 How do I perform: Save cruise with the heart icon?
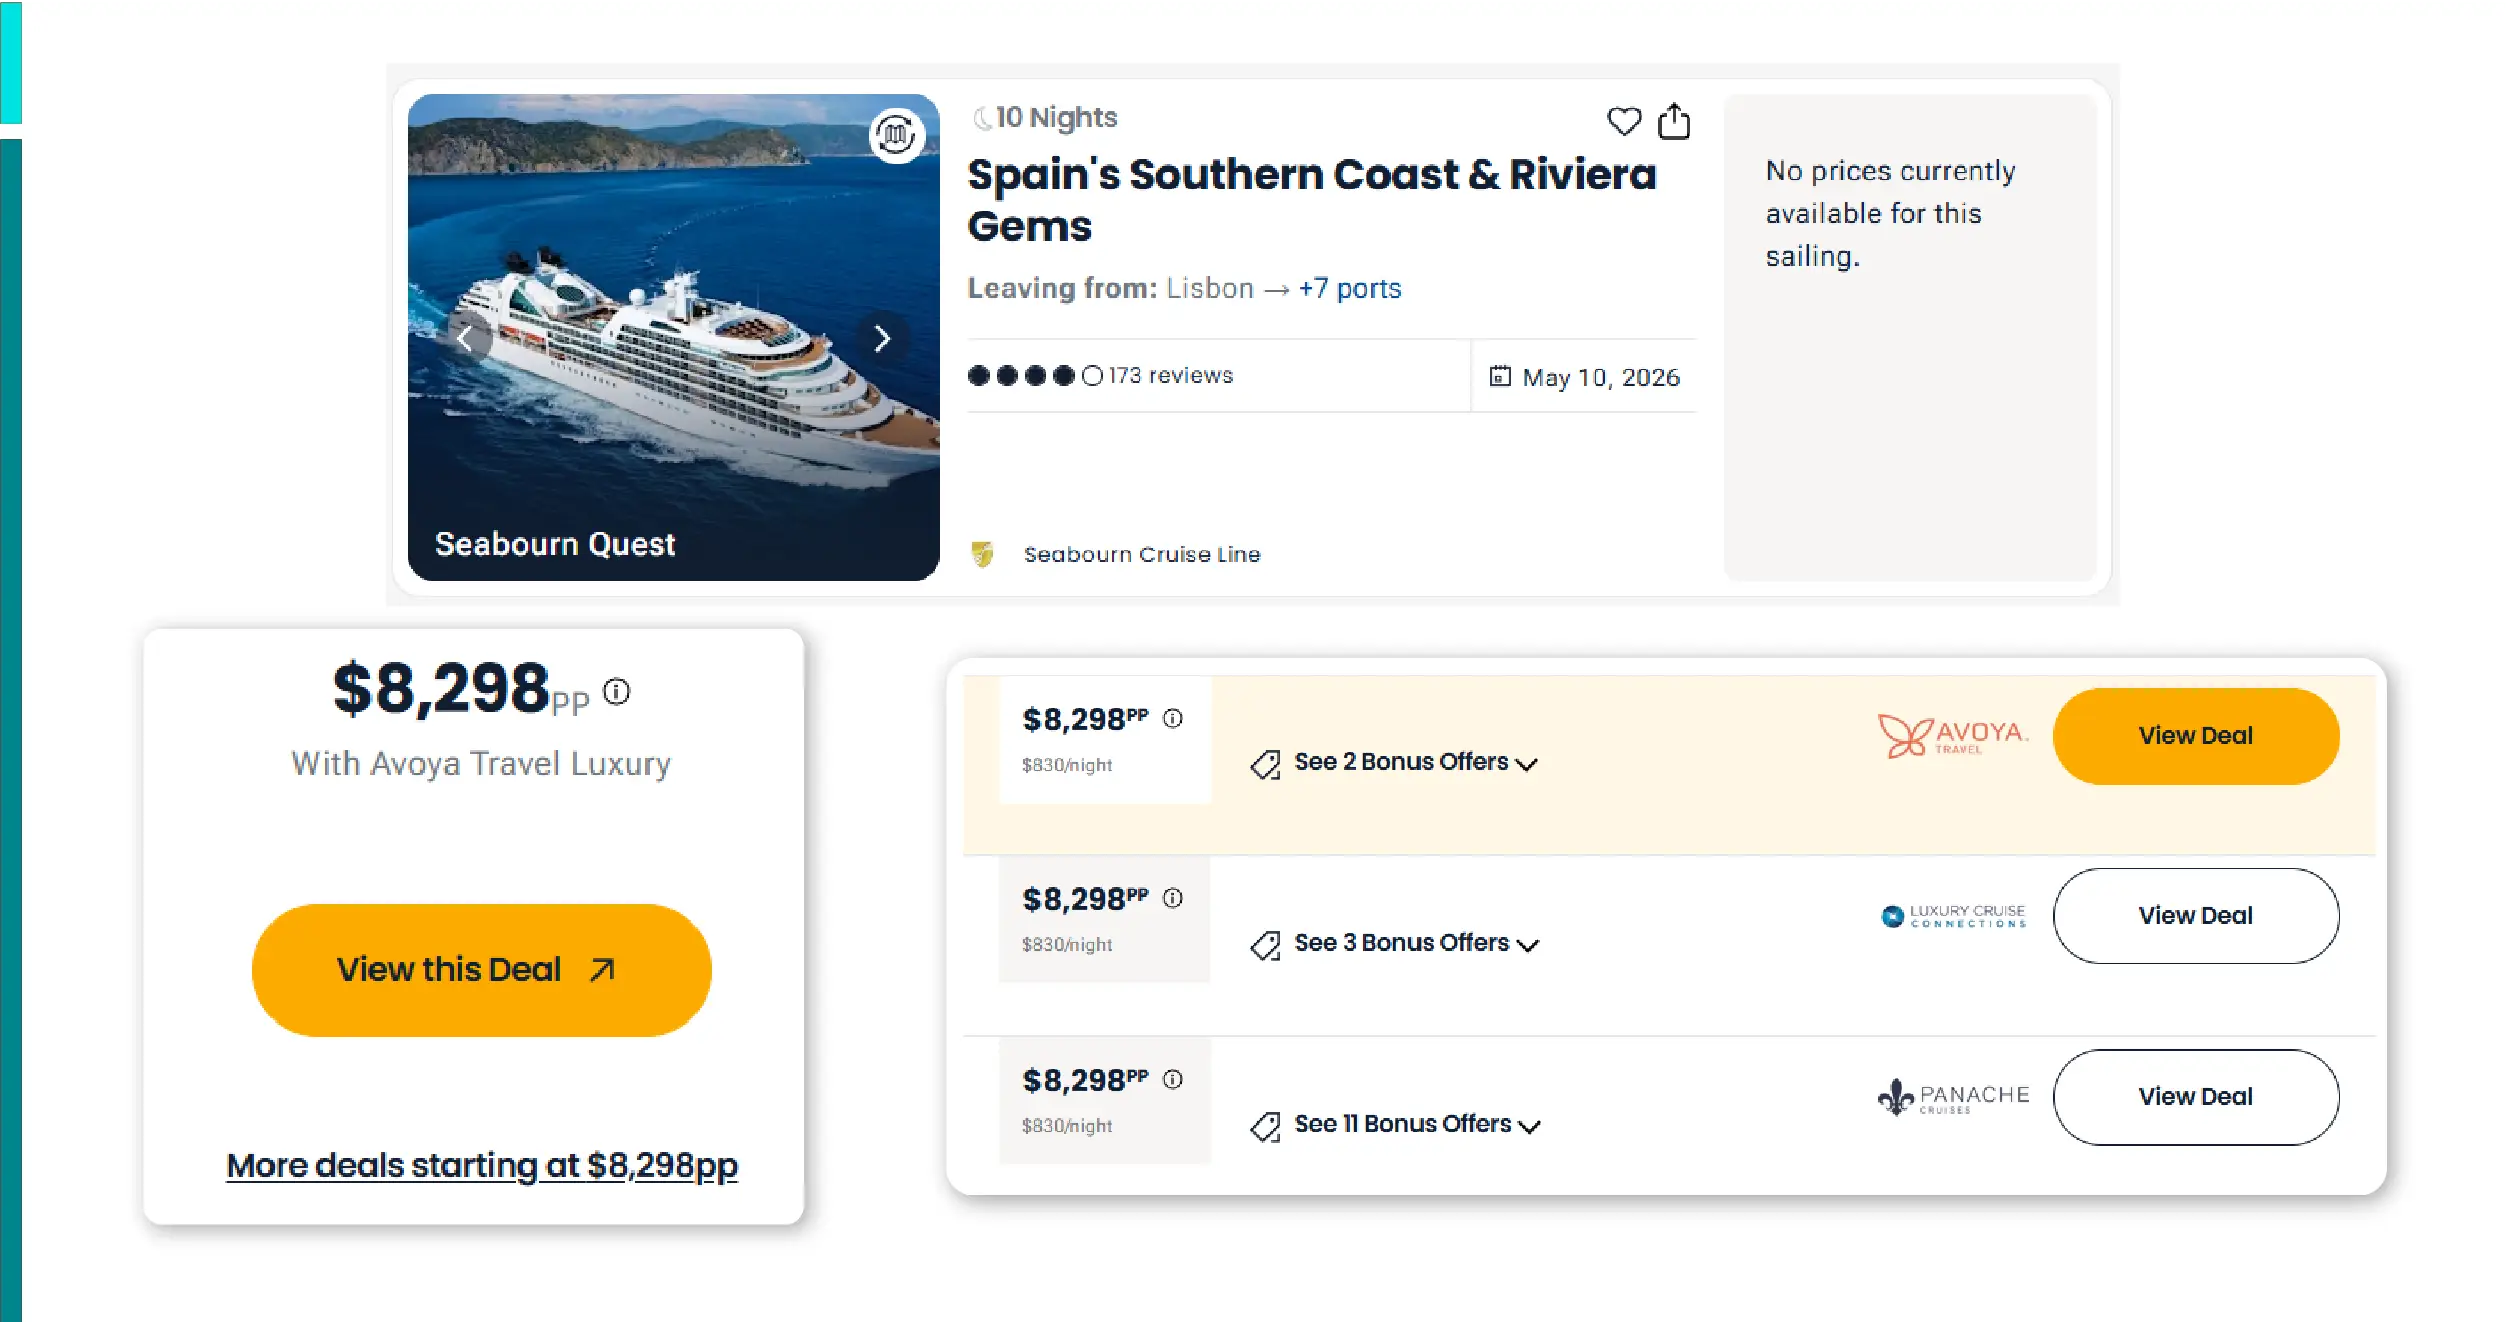click(x=1623, y=122)
